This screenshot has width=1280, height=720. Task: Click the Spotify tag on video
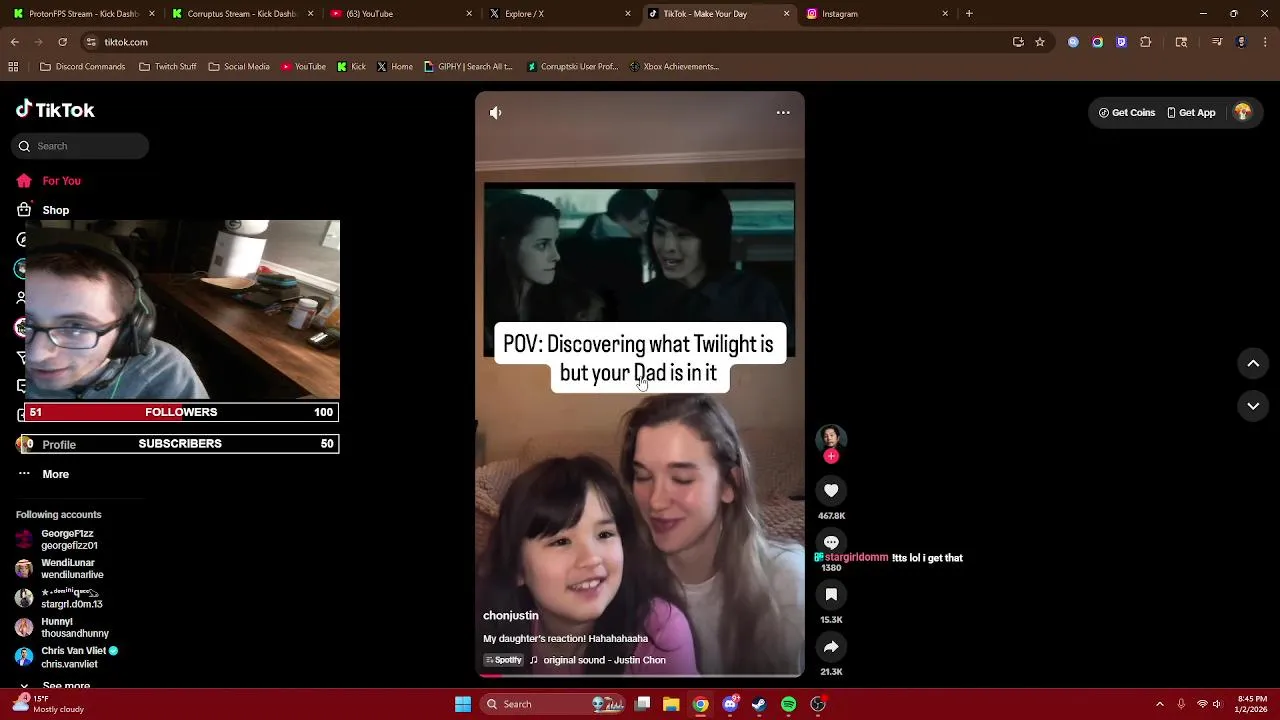coord(503,660)
